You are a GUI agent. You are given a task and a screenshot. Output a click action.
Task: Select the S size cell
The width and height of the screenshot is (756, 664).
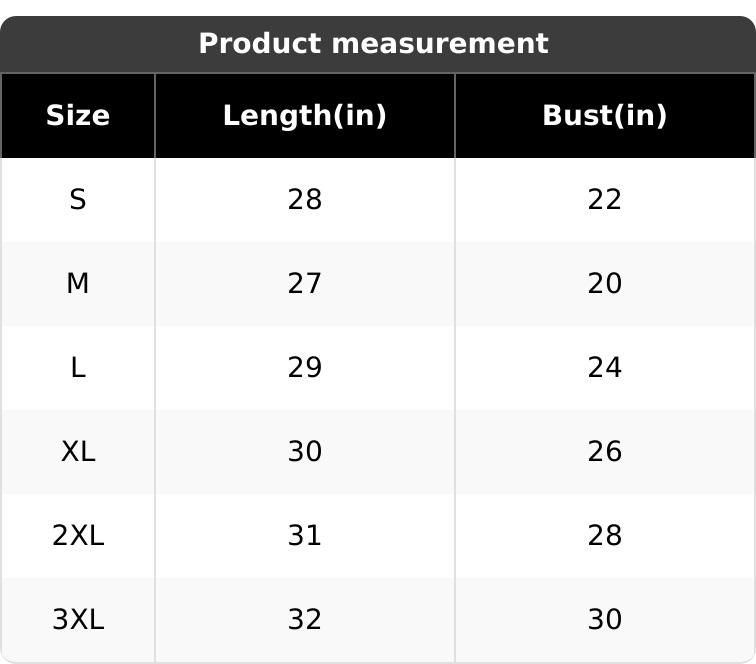[x=78, y=200]
